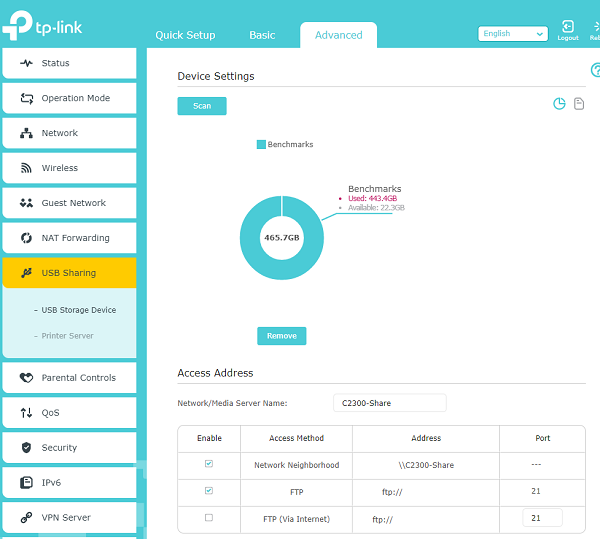Viewport: 600px width, 539px height.
Task: Click the Network/Media Server Name field
Action: pos(389,403)
